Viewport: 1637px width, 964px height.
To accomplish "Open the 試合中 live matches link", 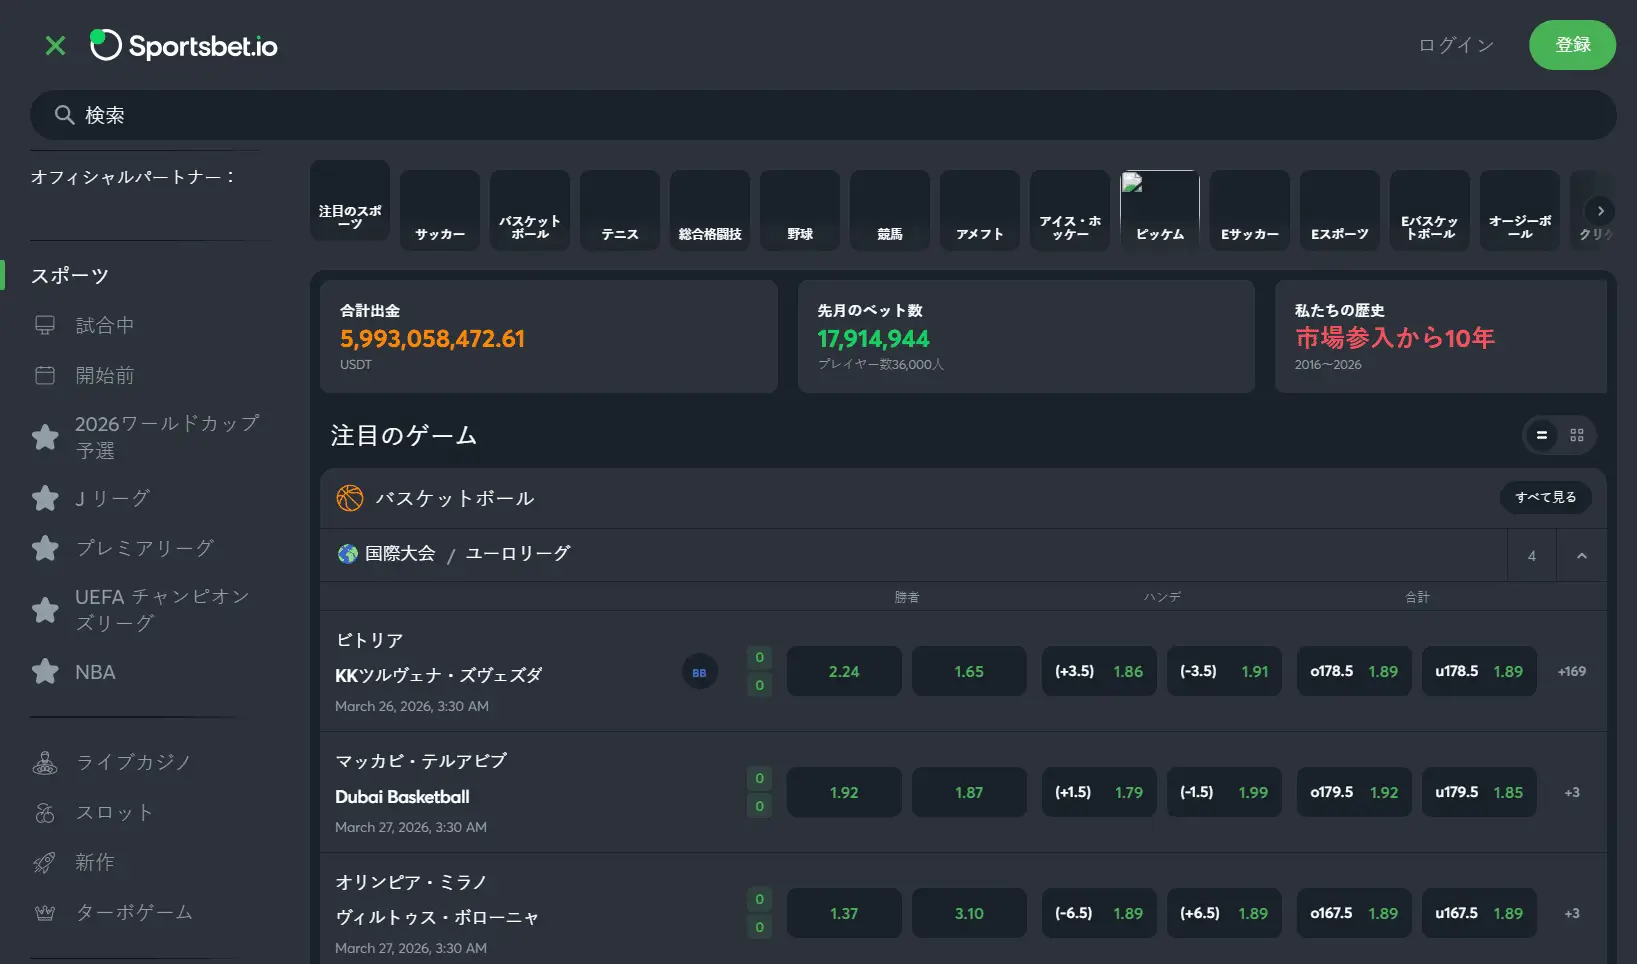I will click(x=105, y=325).
